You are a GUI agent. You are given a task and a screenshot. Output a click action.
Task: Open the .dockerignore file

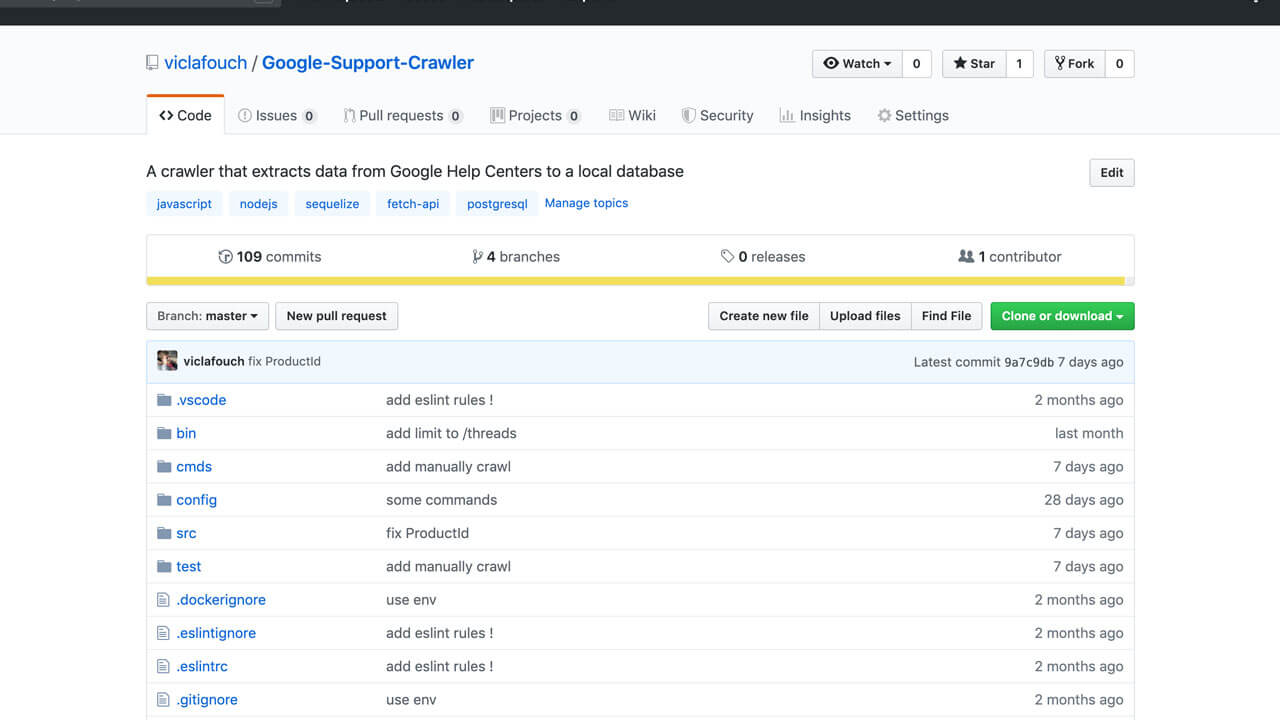click(x=221, y=600)
